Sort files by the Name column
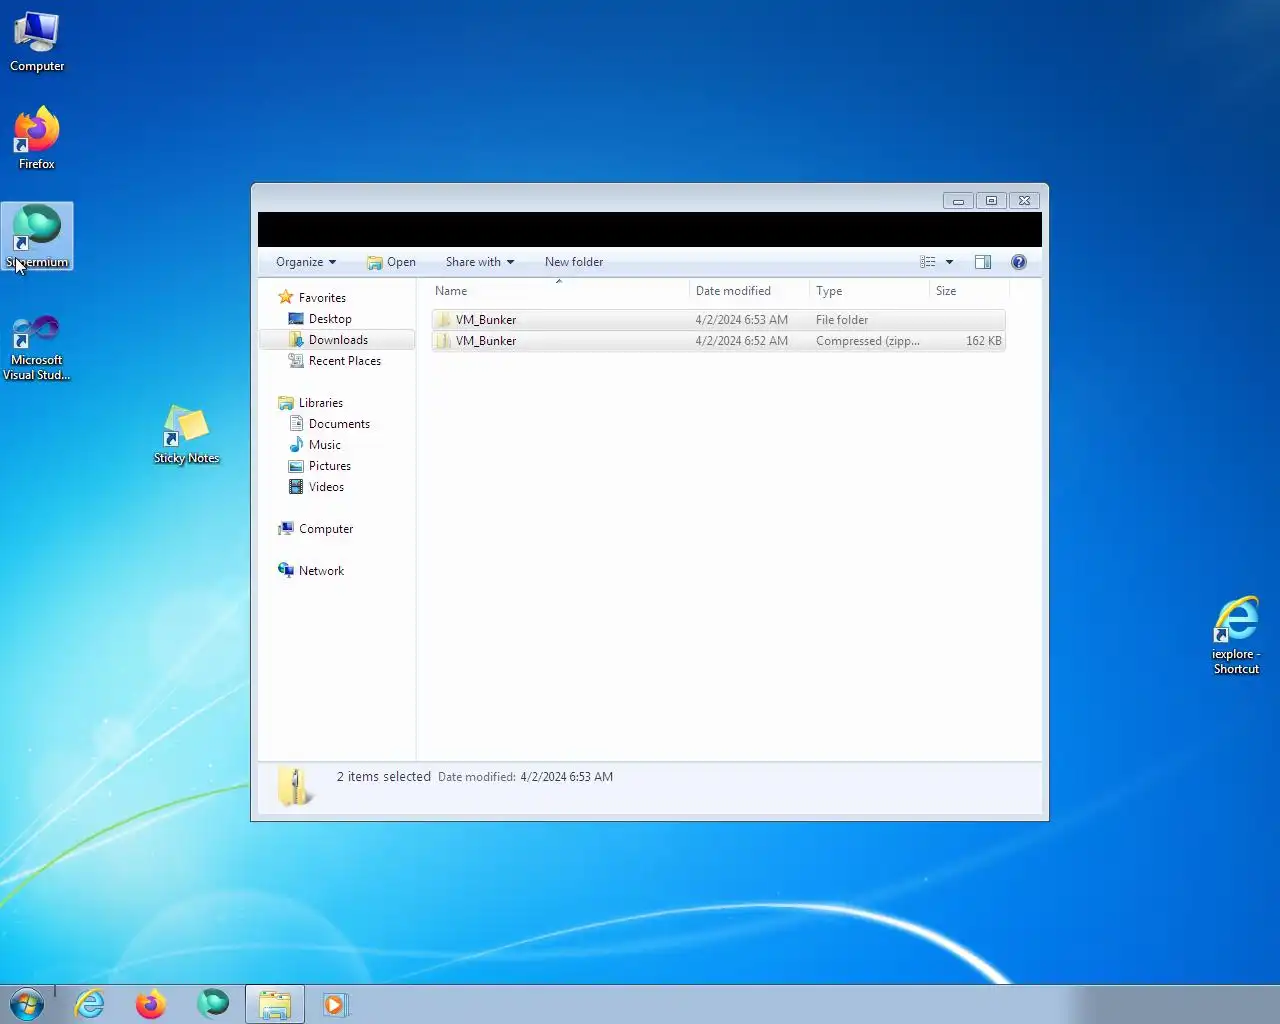This screenshot has height=1024, width=1280. click(559, 291)
